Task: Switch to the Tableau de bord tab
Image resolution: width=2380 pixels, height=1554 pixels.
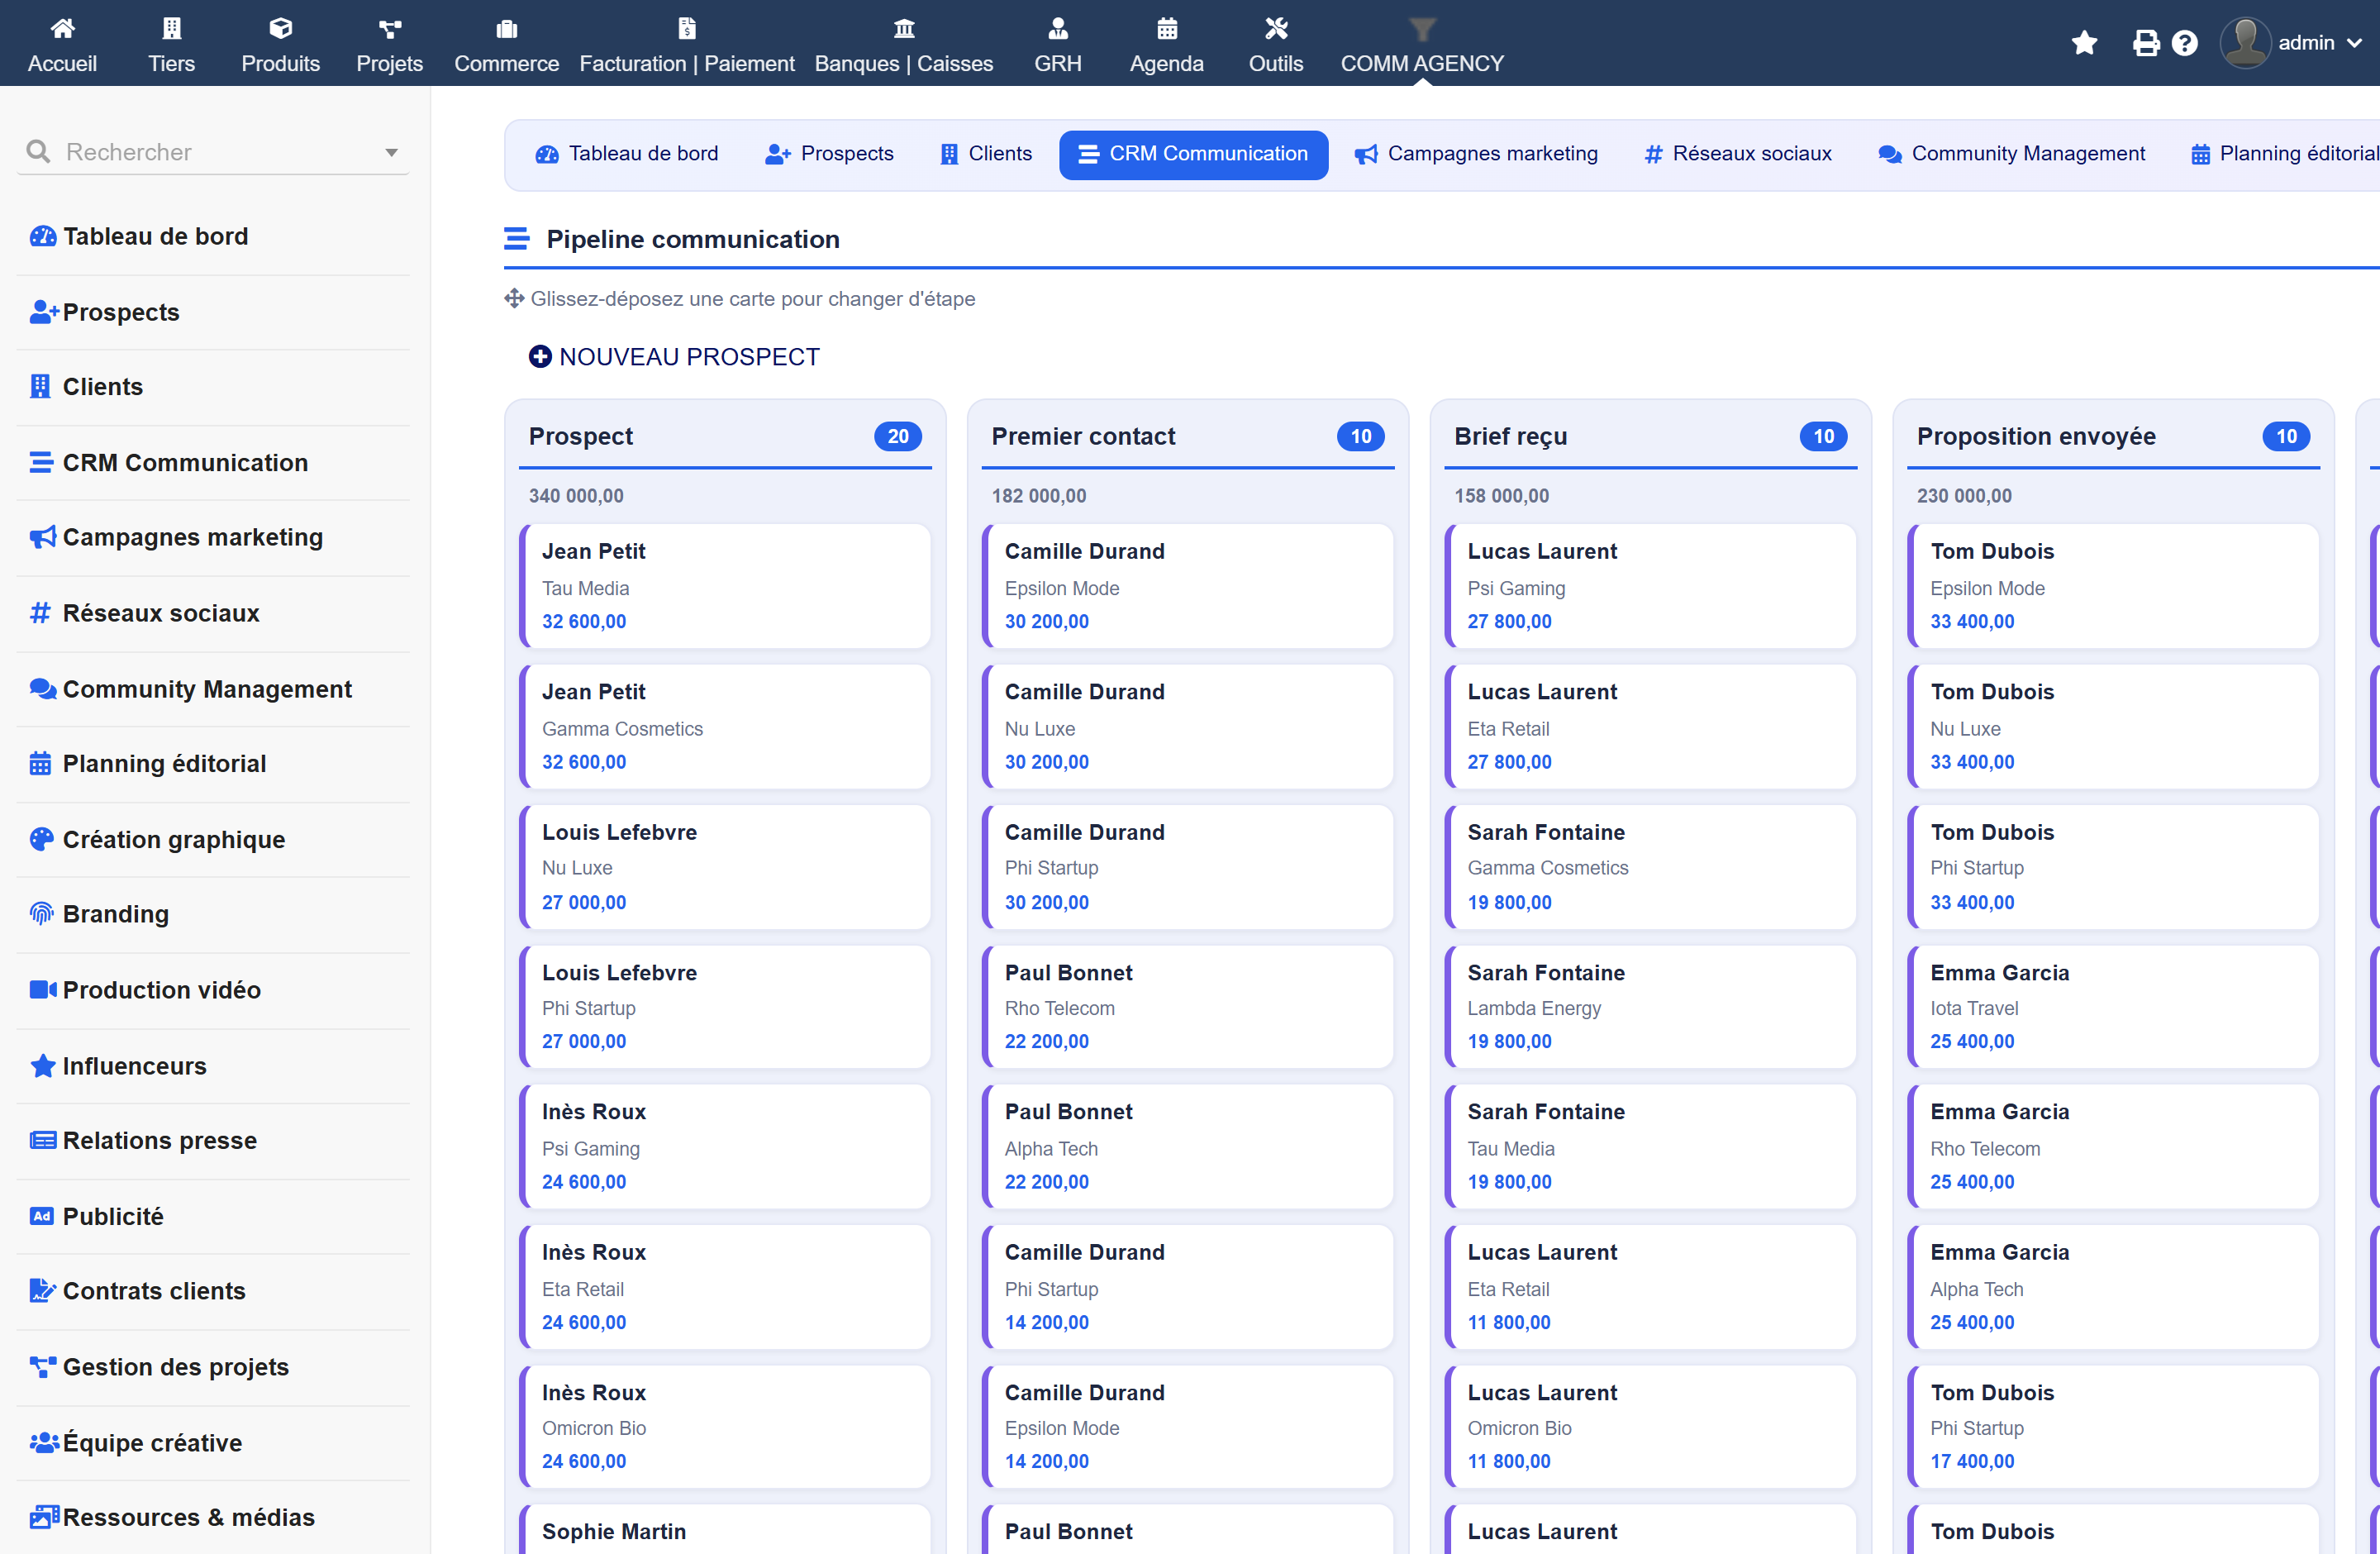Action: point(627,154)
